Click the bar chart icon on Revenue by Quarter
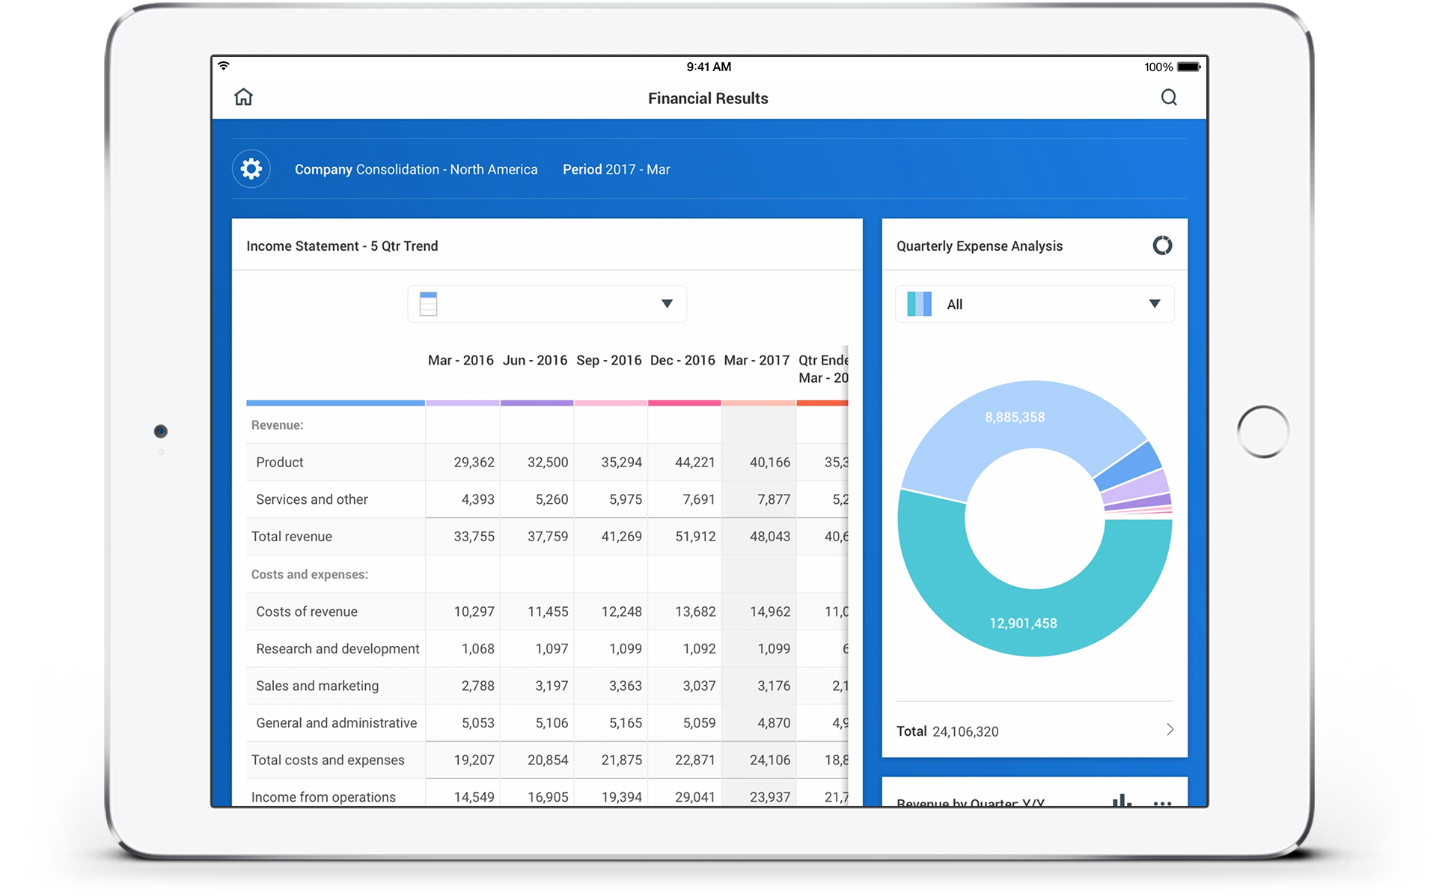 [x=1122, y=801]
